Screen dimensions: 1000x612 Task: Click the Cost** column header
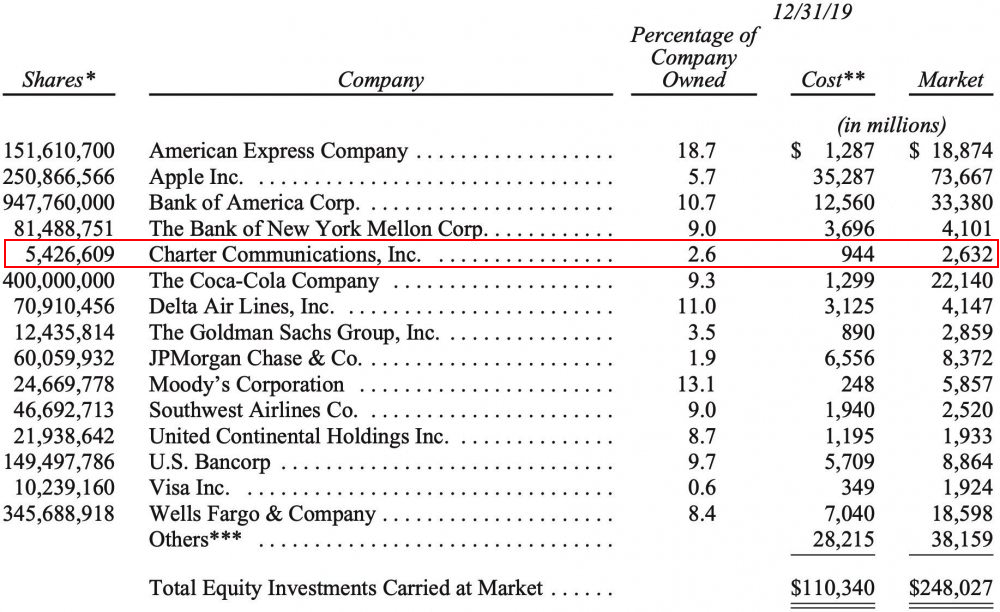coord(833,80)
